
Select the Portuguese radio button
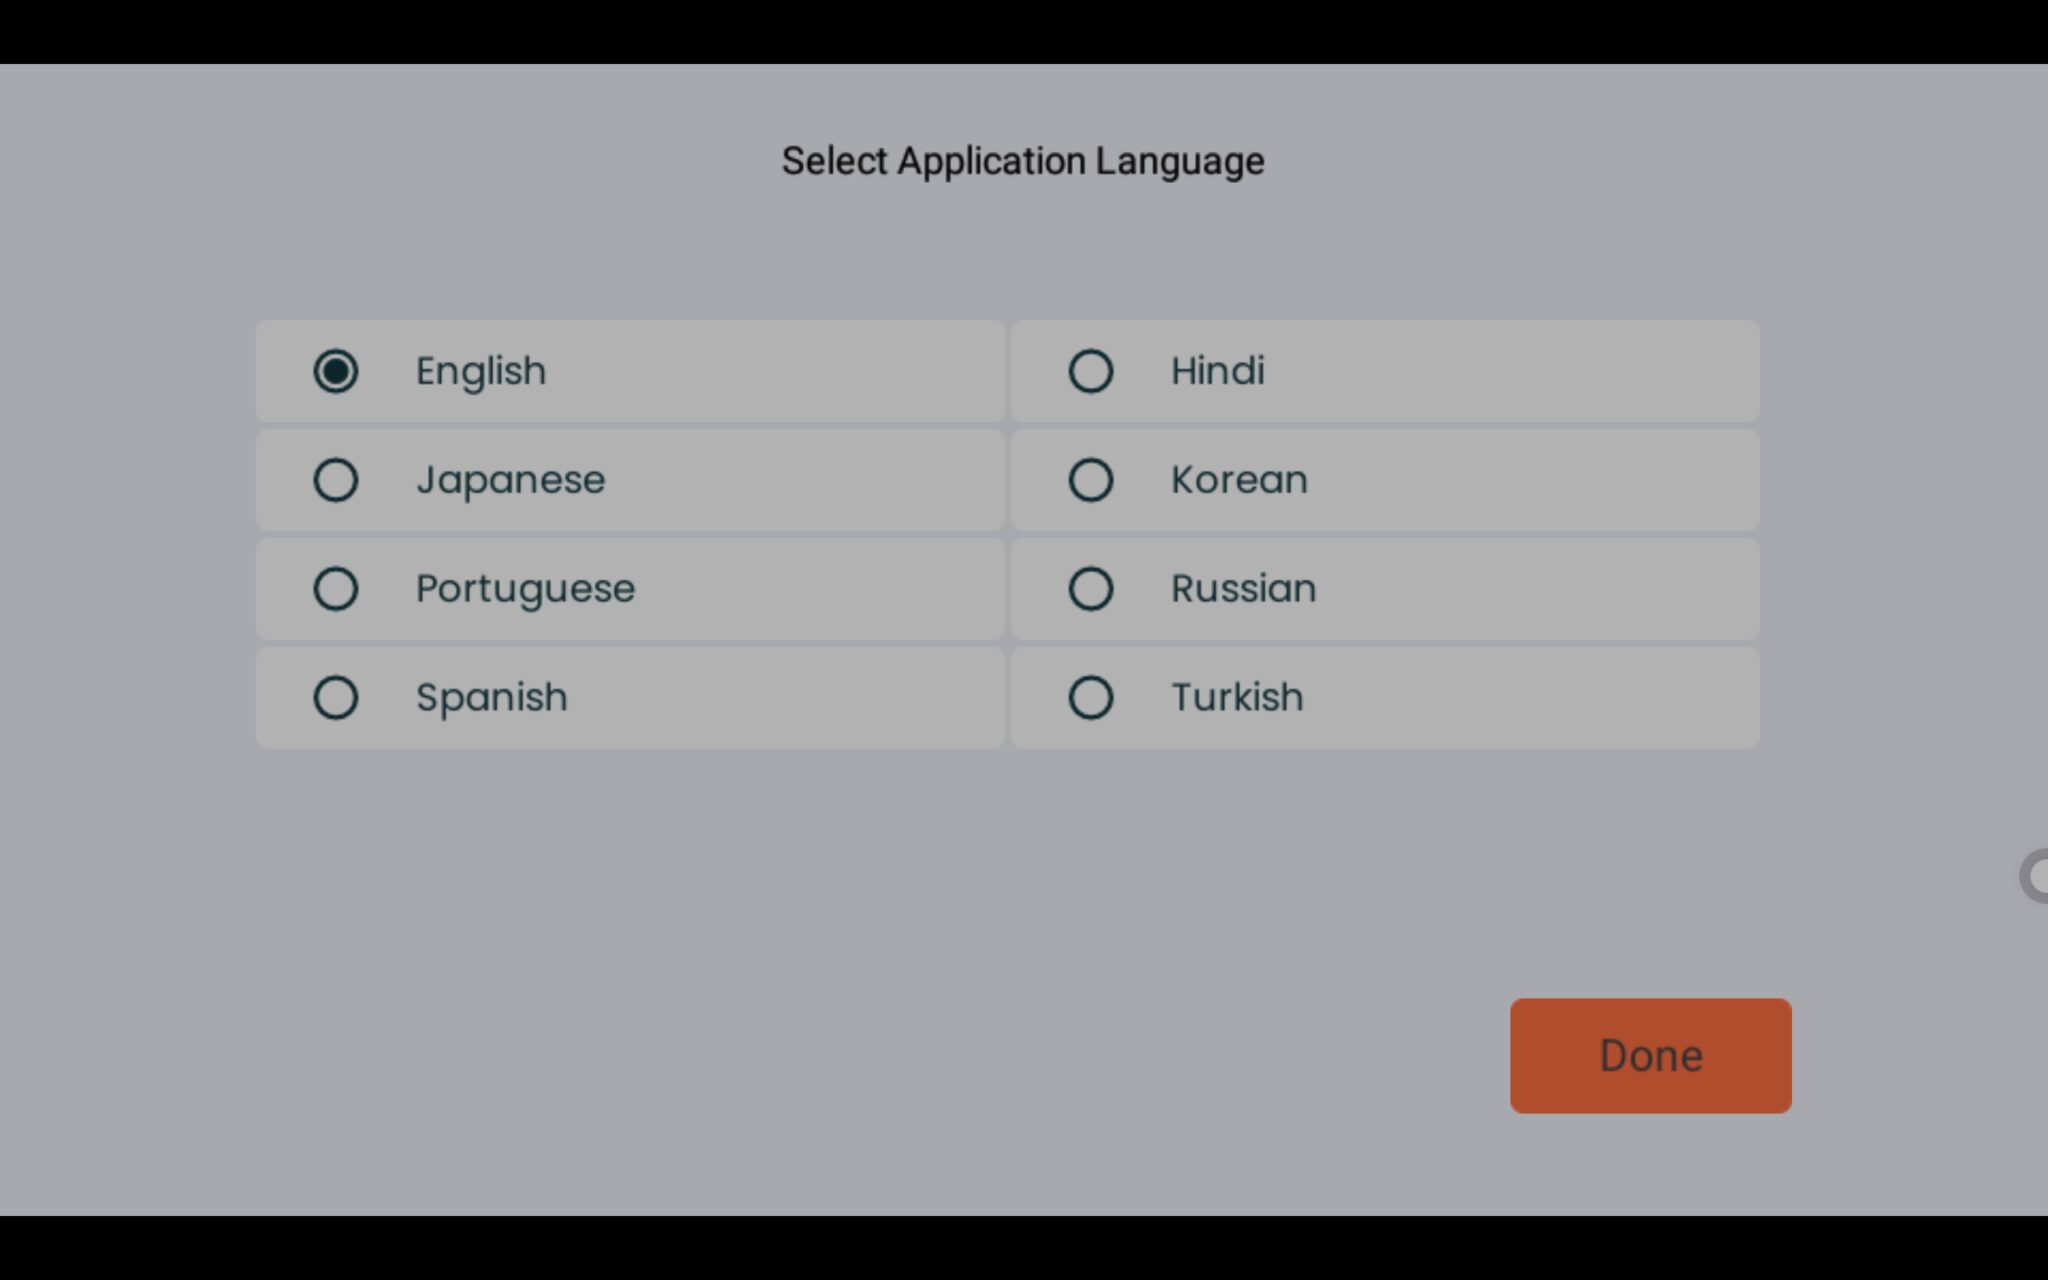click(x=335, y=589)
